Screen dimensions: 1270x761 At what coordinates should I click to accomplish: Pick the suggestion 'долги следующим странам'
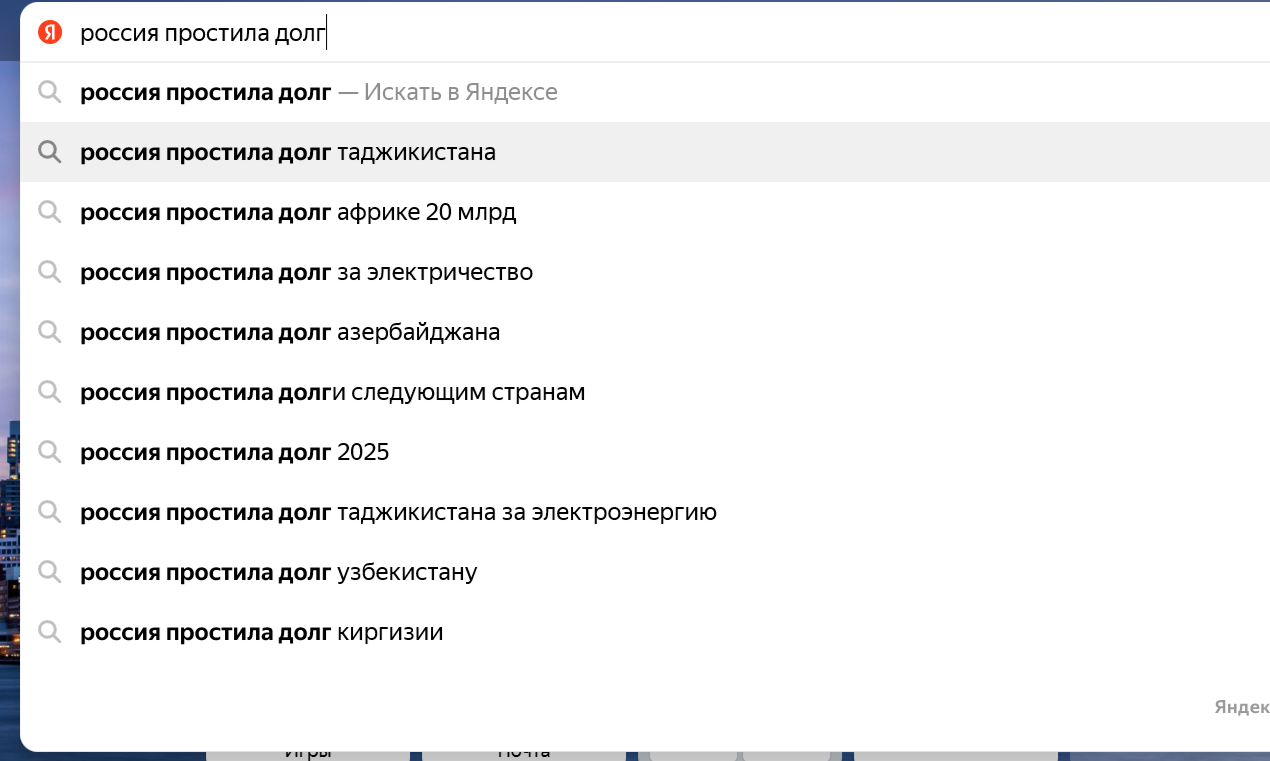tap(645, 392)
